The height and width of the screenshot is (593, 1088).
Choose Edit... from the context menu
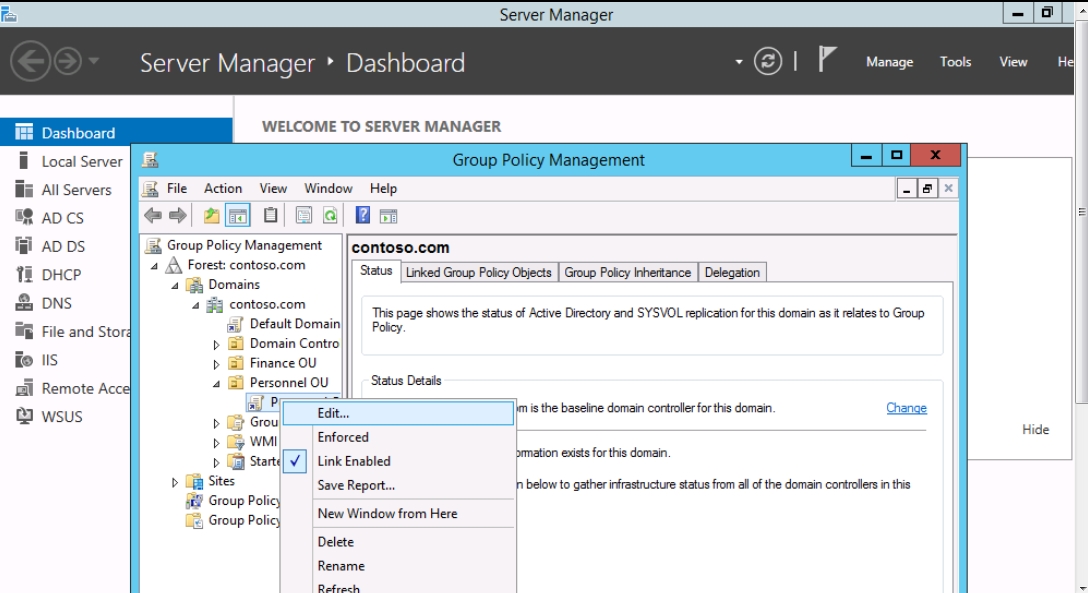334,413
